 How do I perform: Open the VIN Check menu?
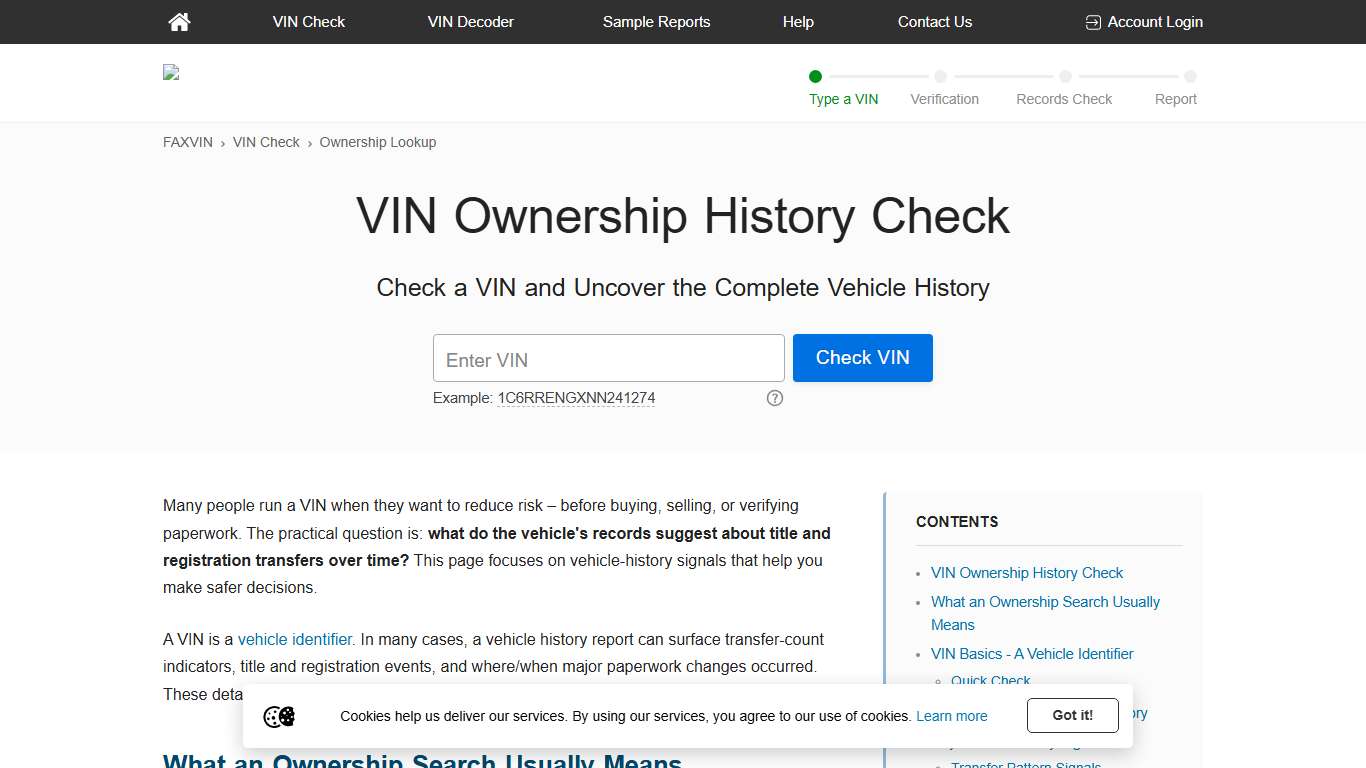click(x=308, y=21)
